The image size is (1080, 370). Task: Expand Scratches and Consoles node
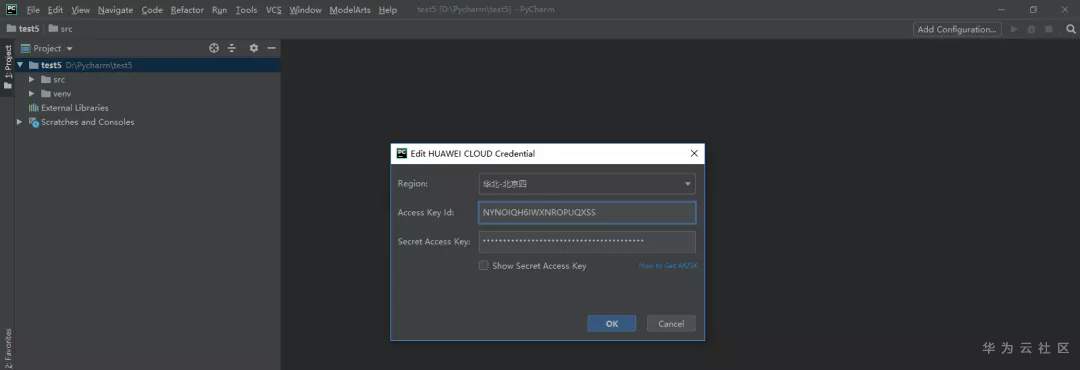tap(20, 122)
